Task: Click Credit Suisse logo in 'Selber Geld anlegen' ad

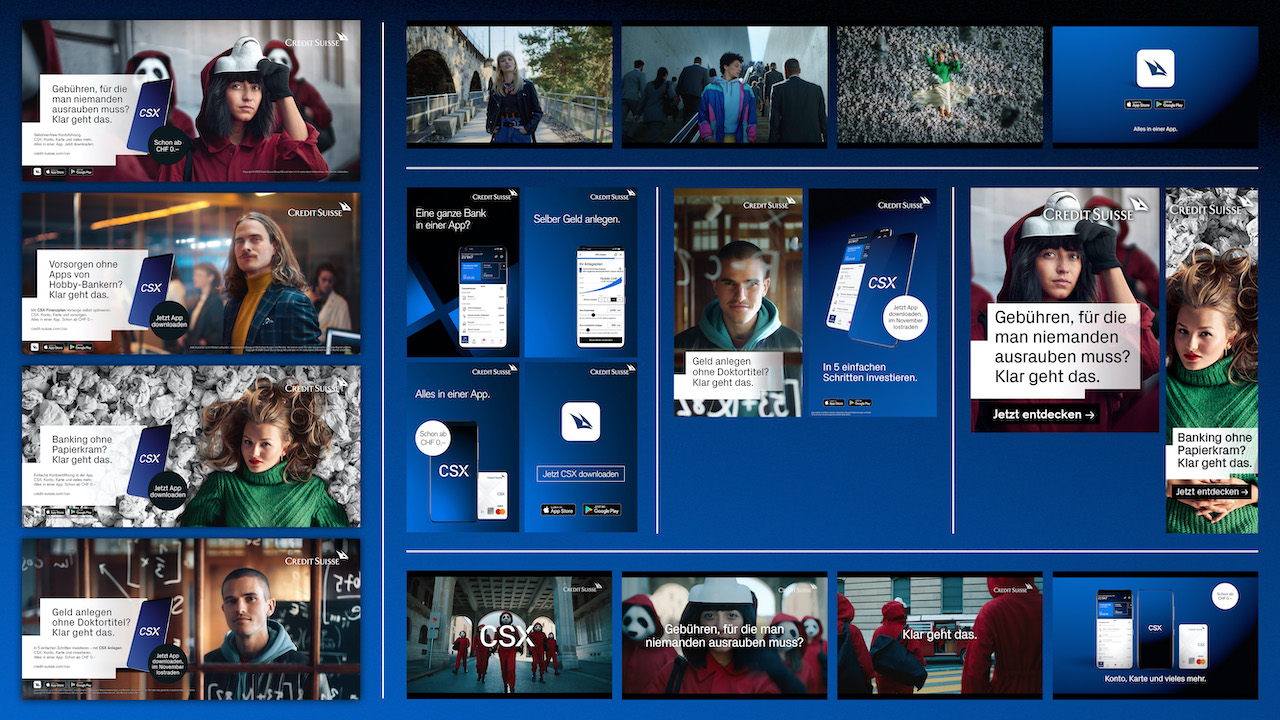Action: click(x=612, y=196)
